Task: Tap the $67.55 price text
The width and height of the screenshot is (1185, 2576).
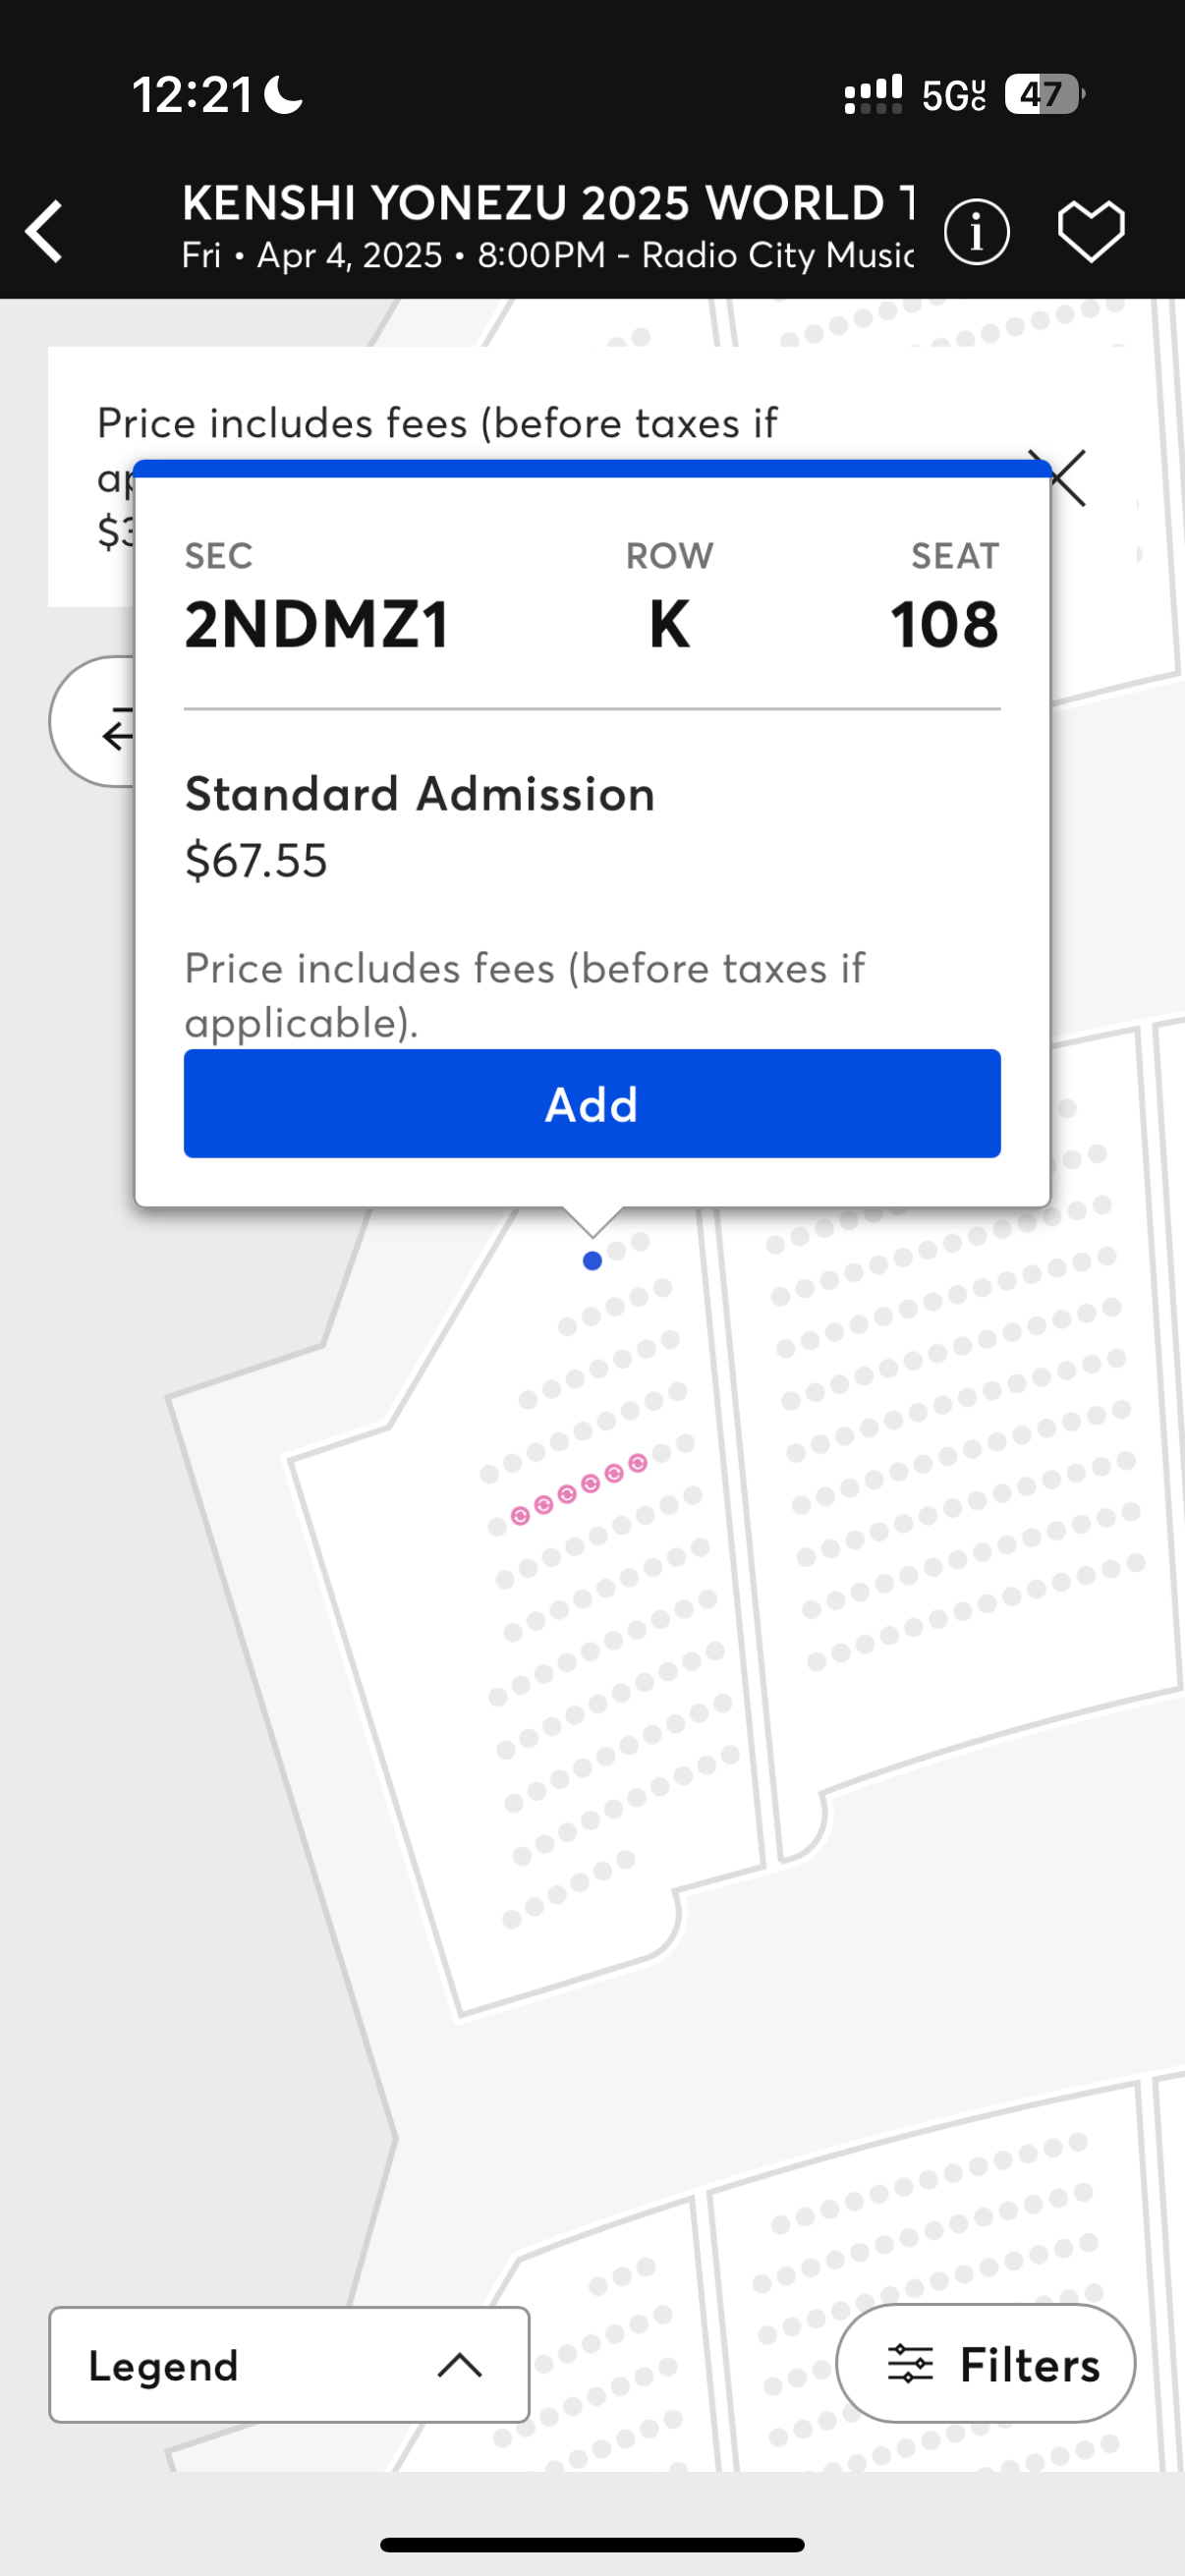Action: pos(256,860)
